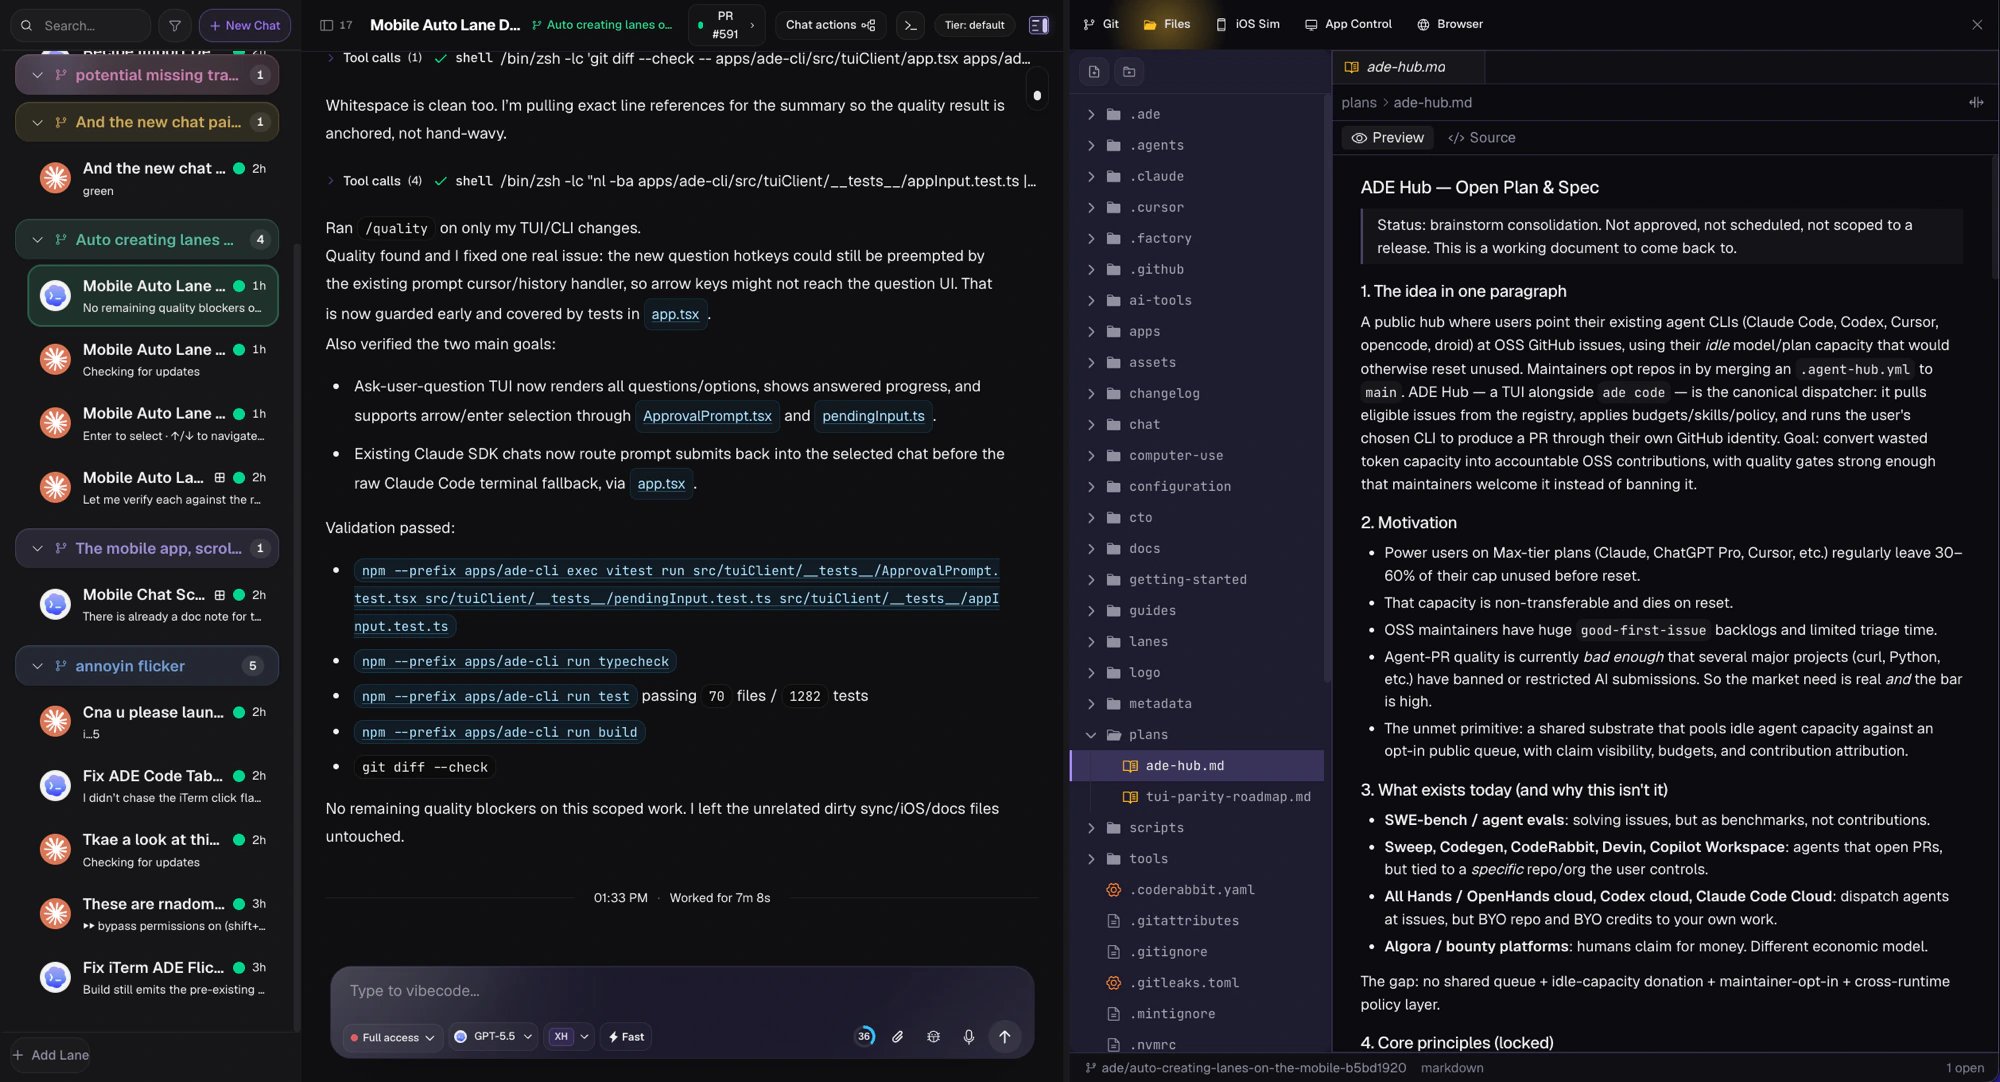
Task: Expand the apps folder in file tree
Action: (1091, 331)
